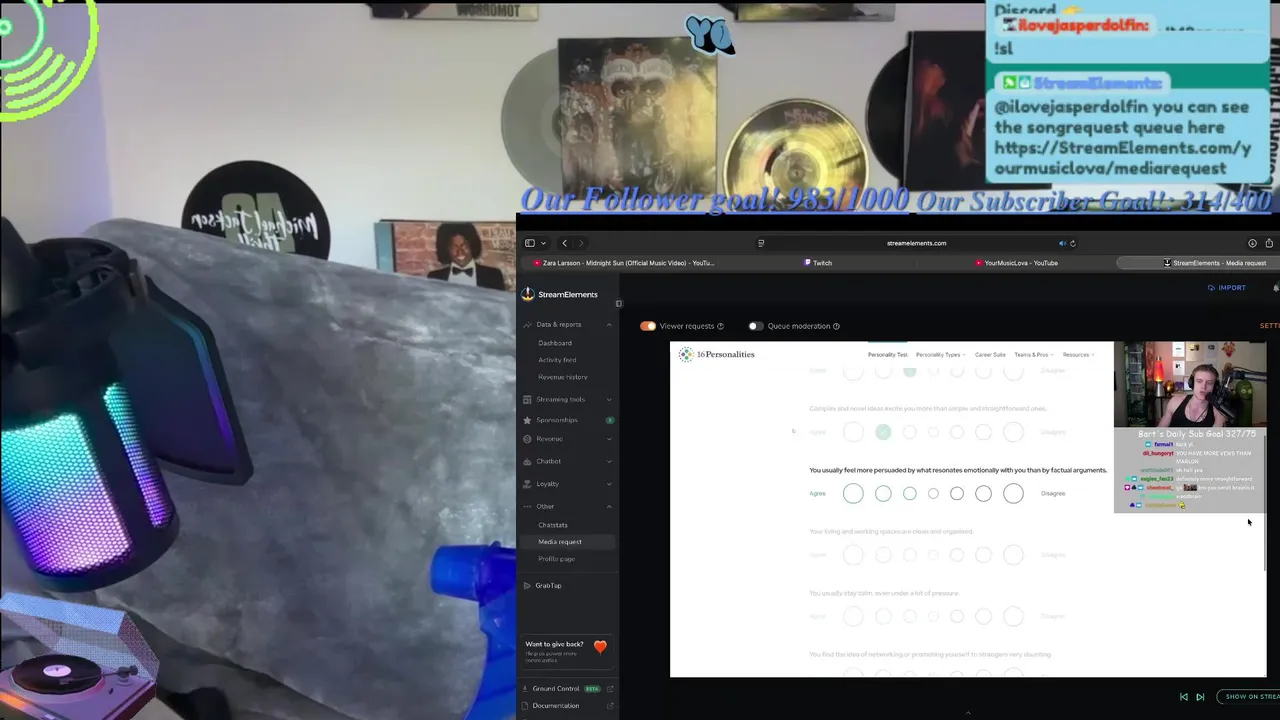
Task: Click the Sponsorships star icon
Action: coord(527,420)
